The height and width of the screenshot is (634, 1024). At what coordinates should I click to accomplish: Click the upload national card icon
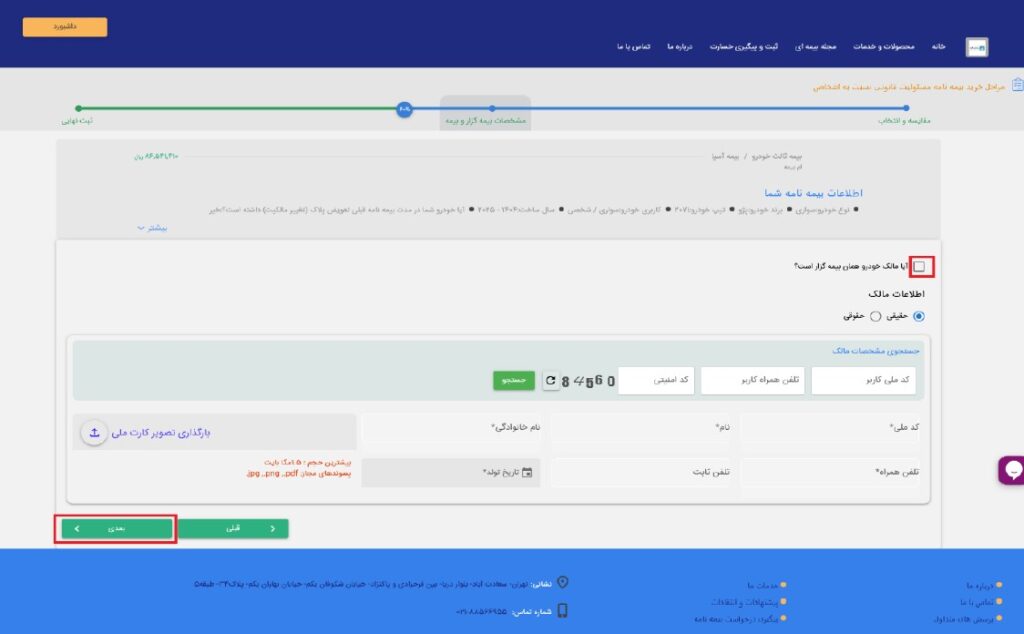coord(94,433)
